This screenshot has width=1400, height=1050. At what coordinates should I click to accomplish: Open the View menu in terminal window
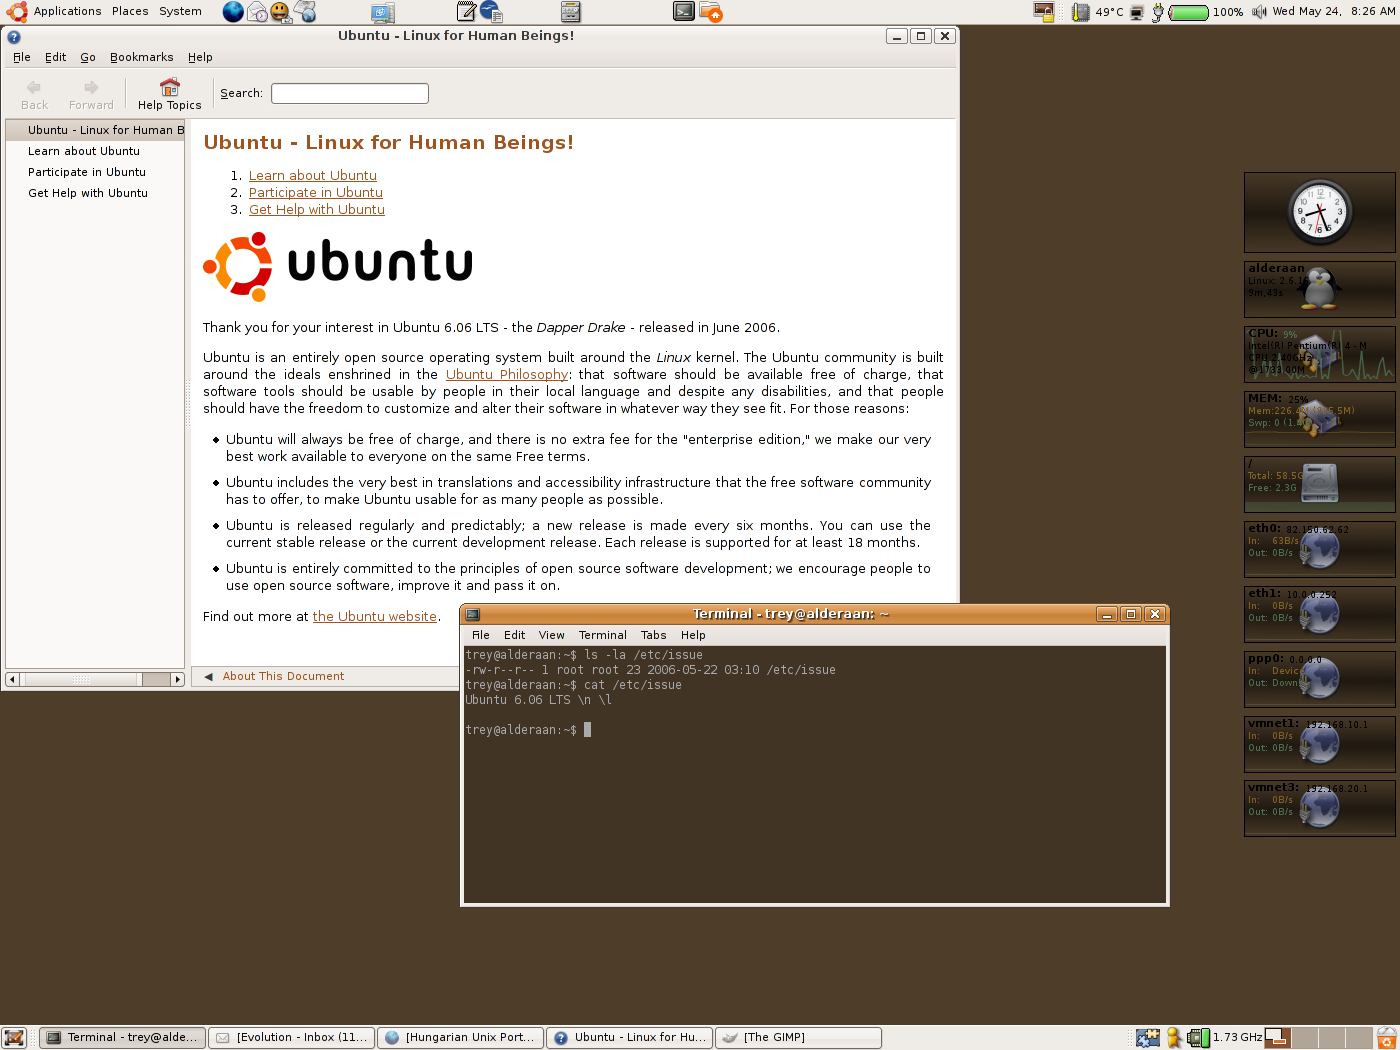point(551,635)
